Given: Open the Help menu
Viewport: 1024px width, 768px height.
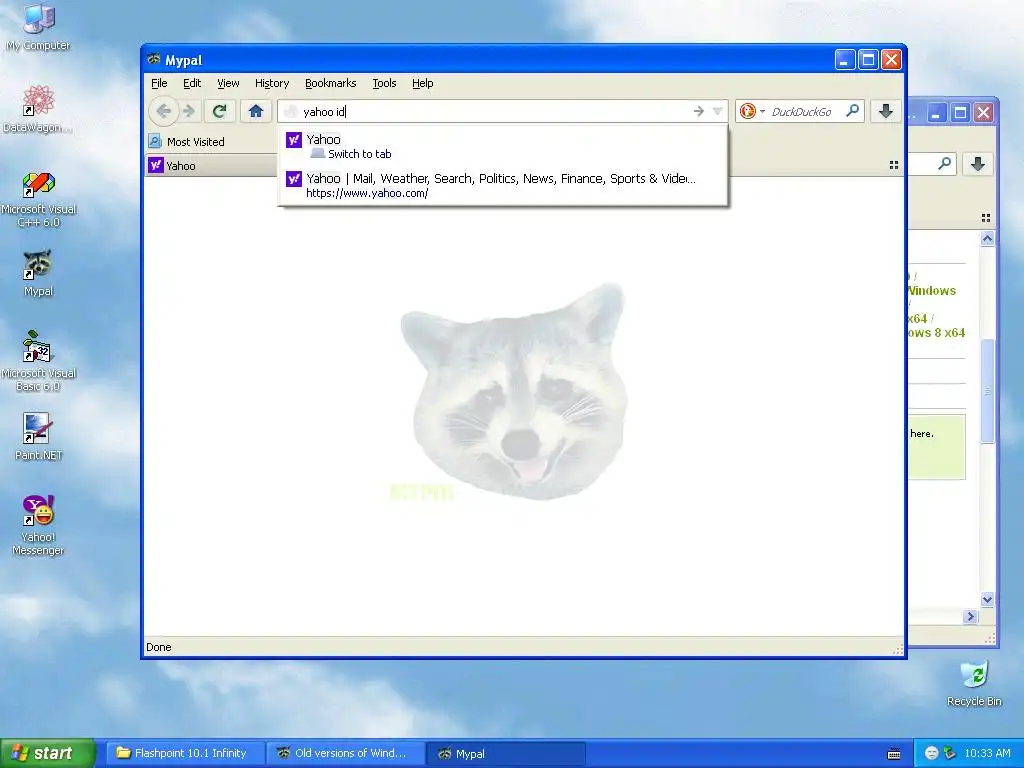Looking at the screenshot, I should (x=423, y=83).
